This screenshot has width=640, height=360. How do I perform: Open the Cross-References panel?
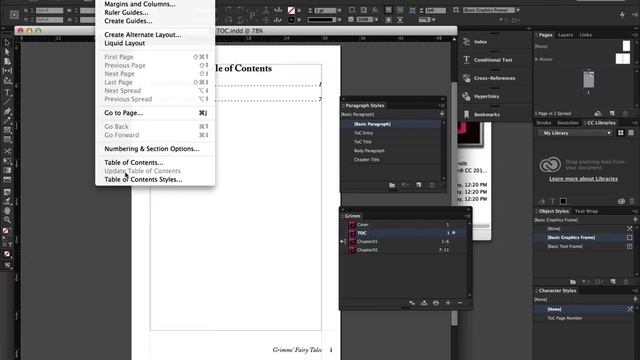pyautogui.click(x=494, y=78)
